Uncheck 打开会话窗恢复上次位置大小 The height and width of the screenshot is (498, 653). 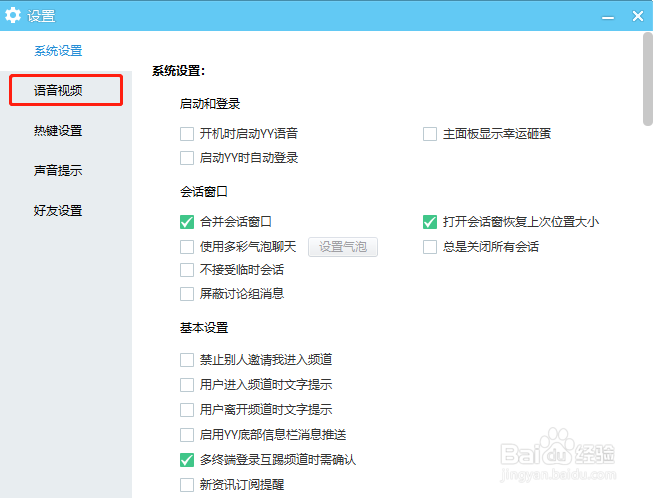[430, 222]
